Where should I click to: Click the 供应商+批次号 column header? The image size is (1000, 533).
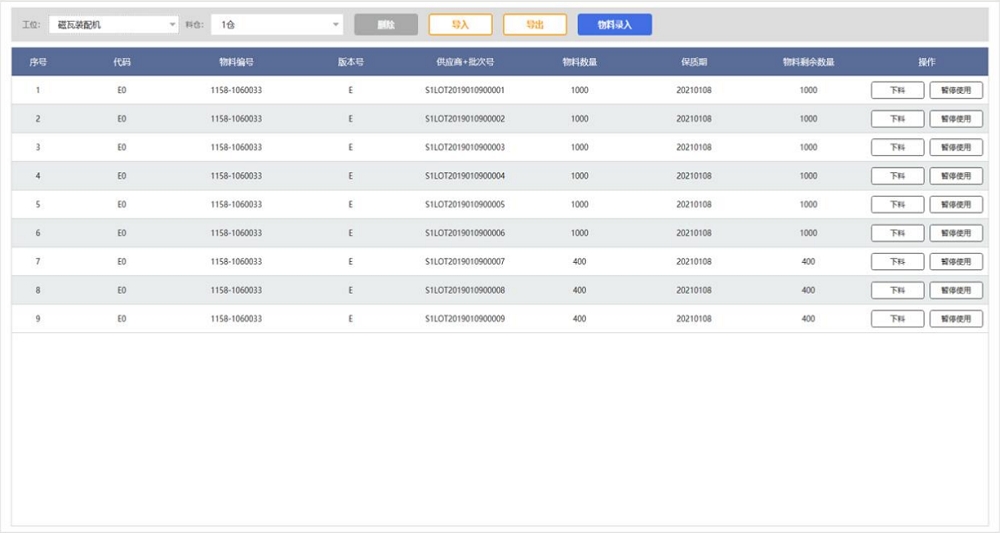point(464,62)
